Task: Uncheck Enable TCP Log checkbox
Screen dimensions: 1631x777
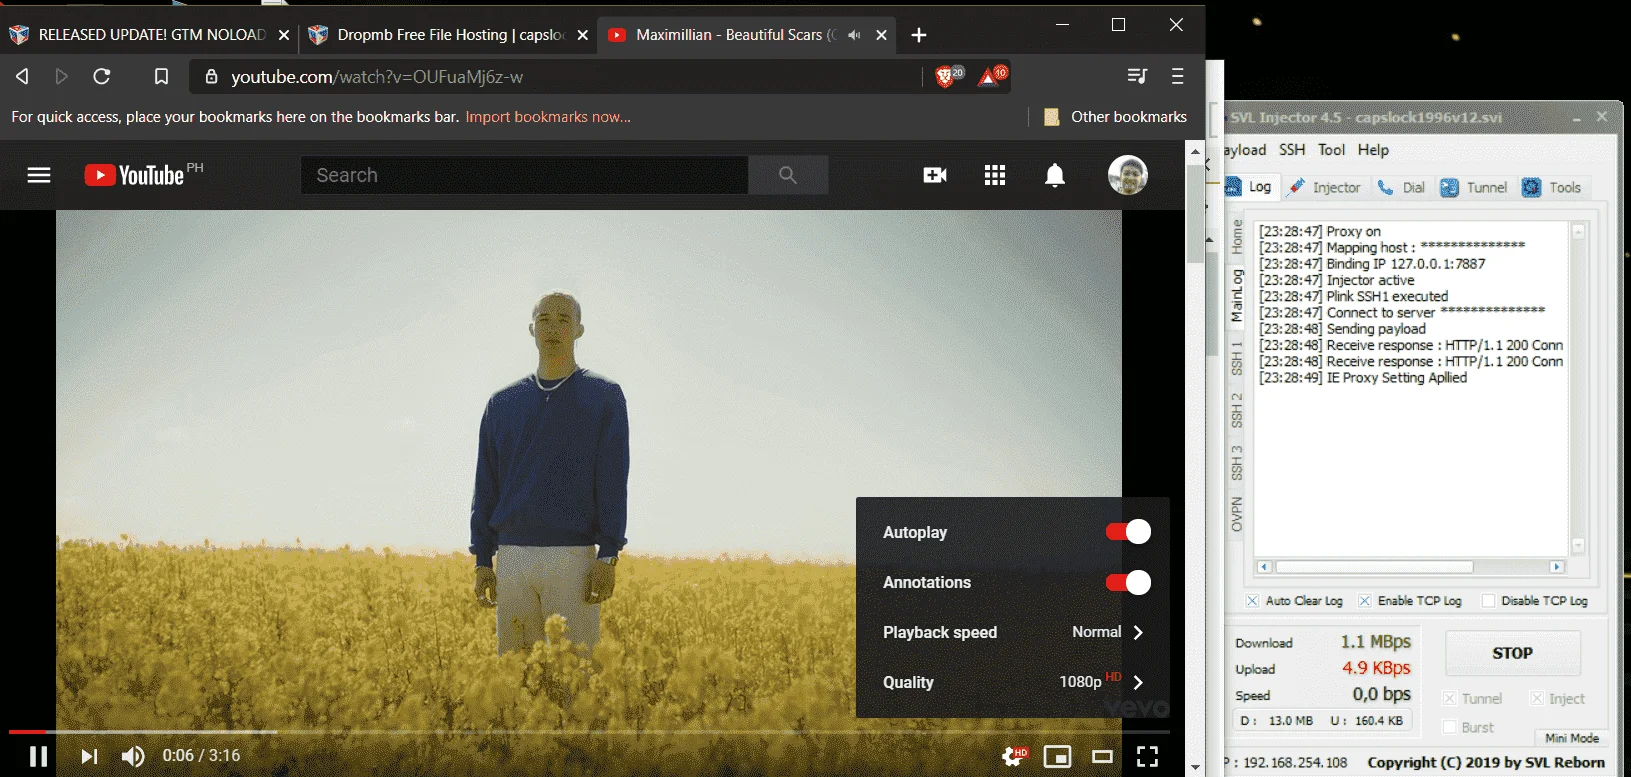Action: tap(1365, 601)
